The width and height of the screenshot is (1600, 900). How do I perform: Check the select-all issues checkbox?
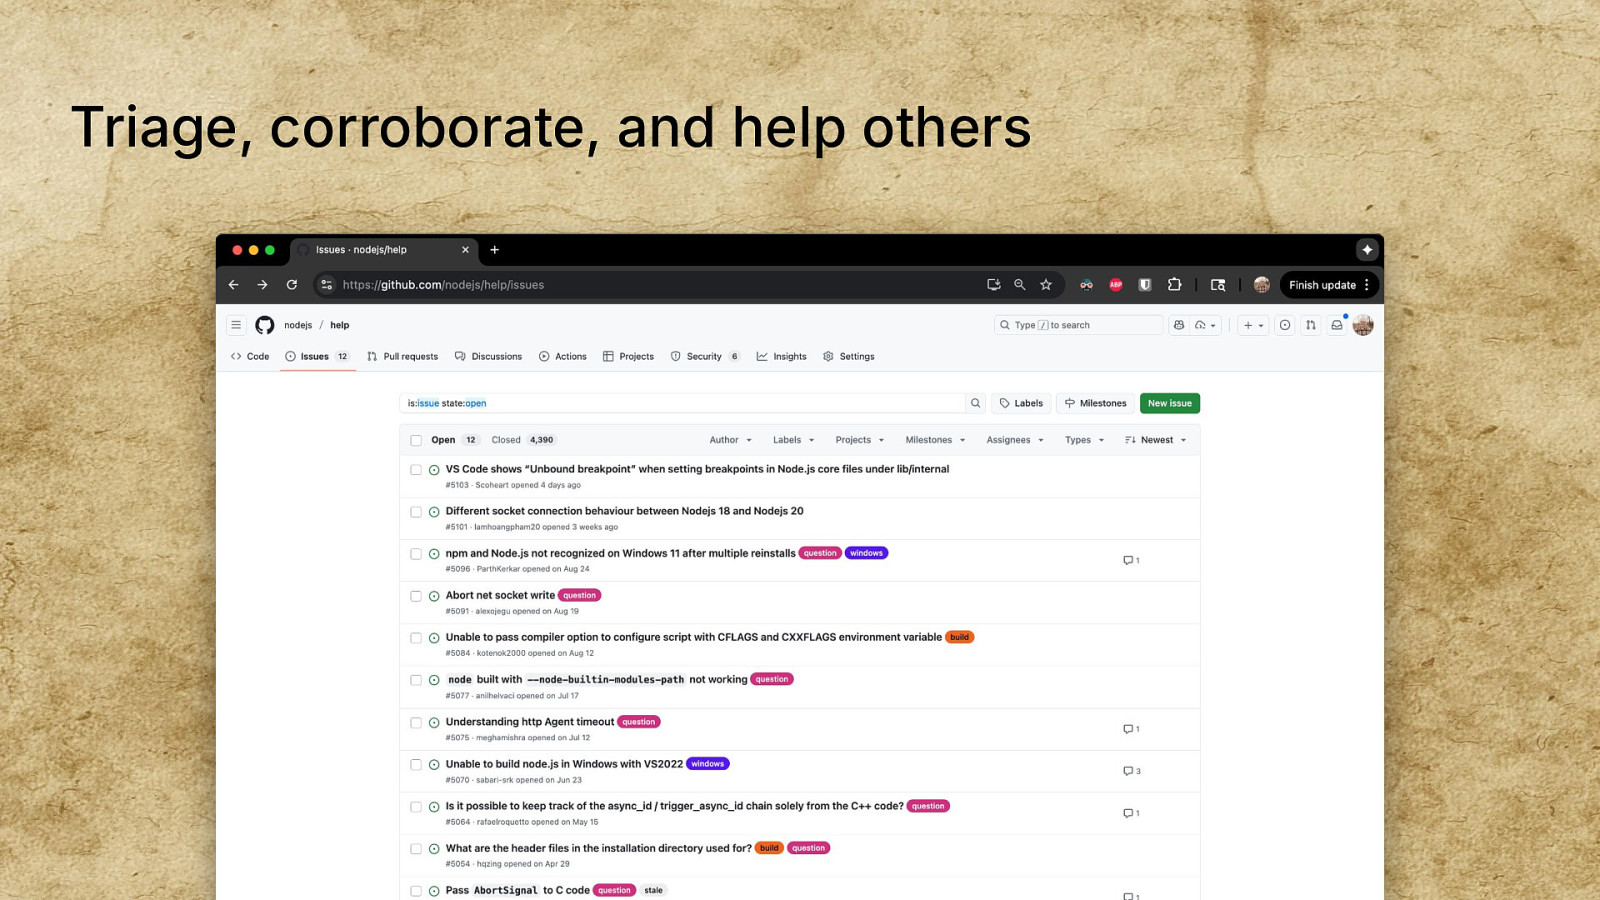[x=416, y=440]
